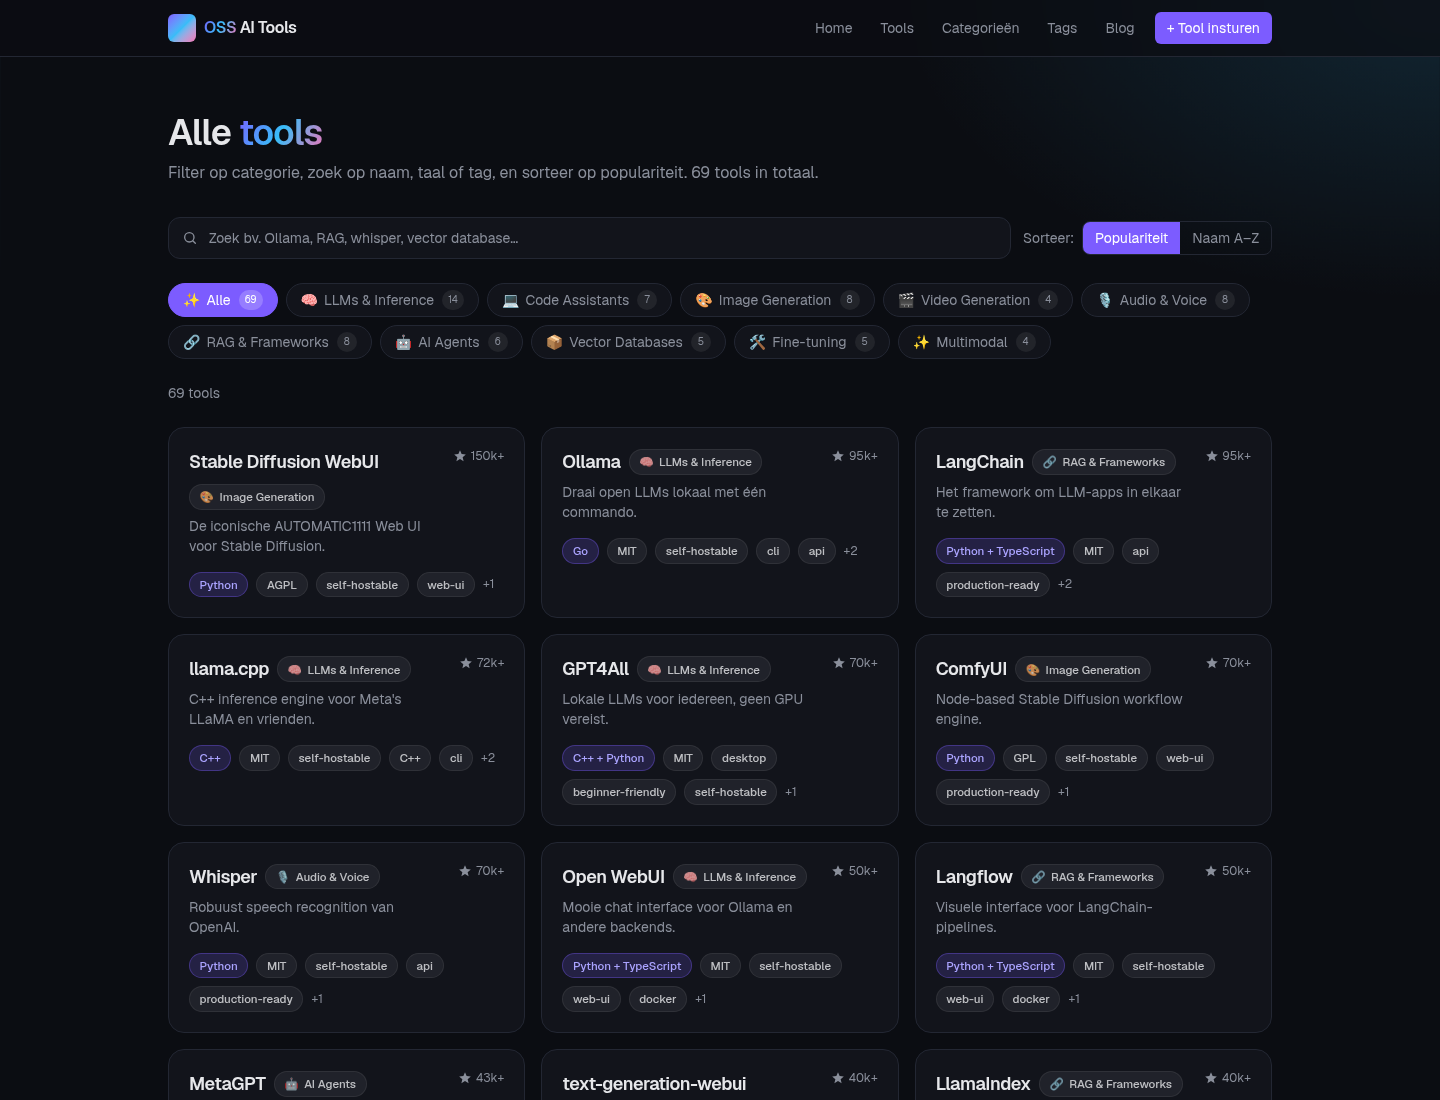Viewport: 1440px width, 1100px height.
Task: Click the sparkles icon on the Alle filter
Action: [191, 300]
